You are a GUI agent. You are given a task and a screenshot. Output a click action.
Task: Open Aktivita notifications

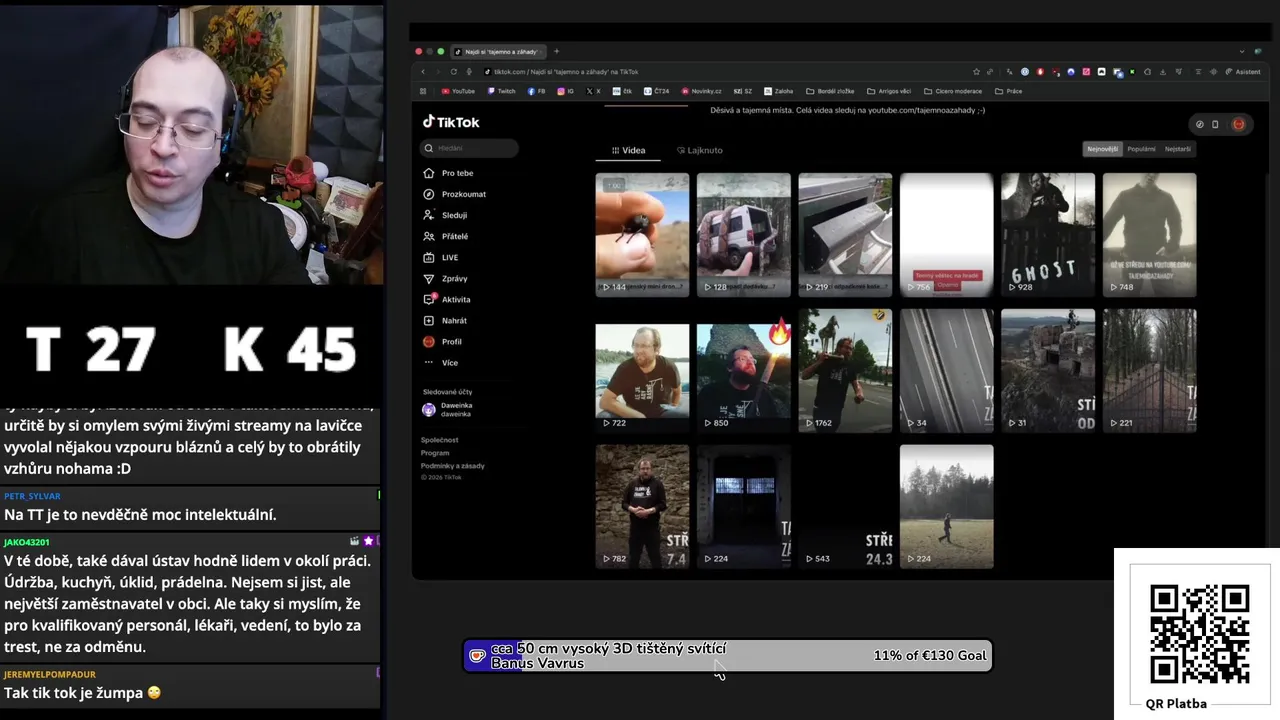[x=447, y=299]
